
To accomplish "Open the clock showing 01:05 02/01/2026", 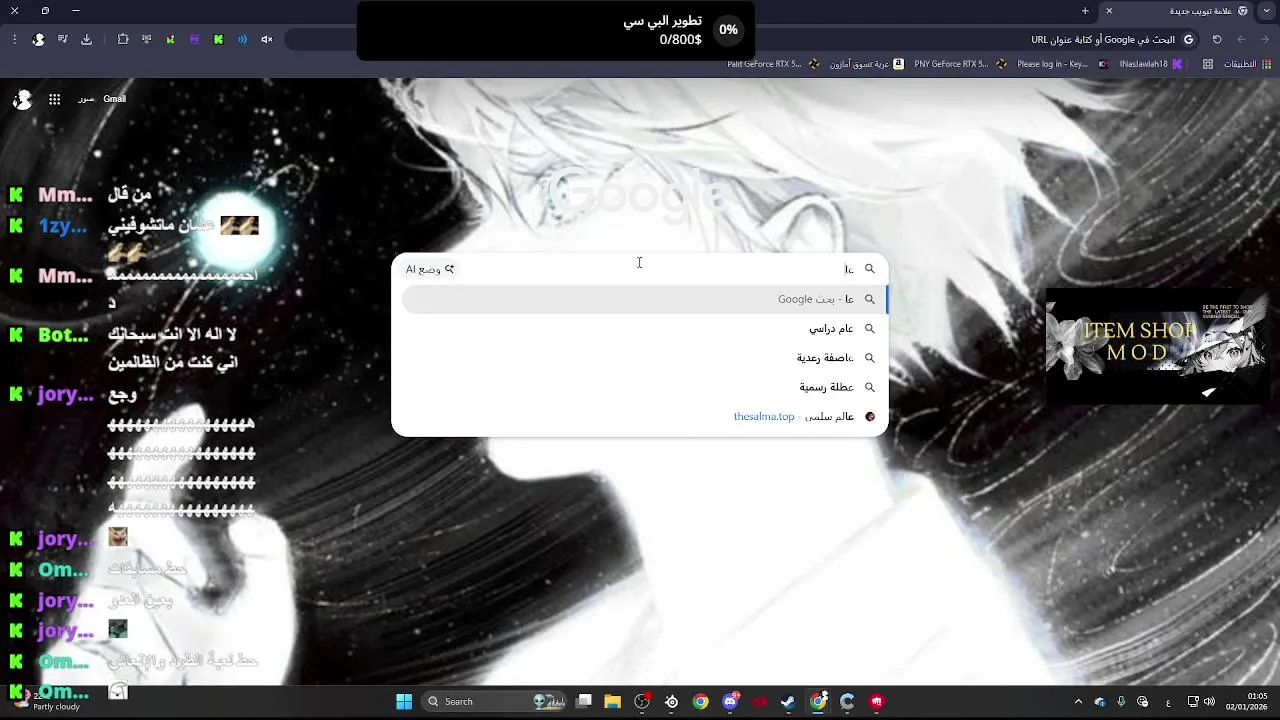I will coord(1246,702).
